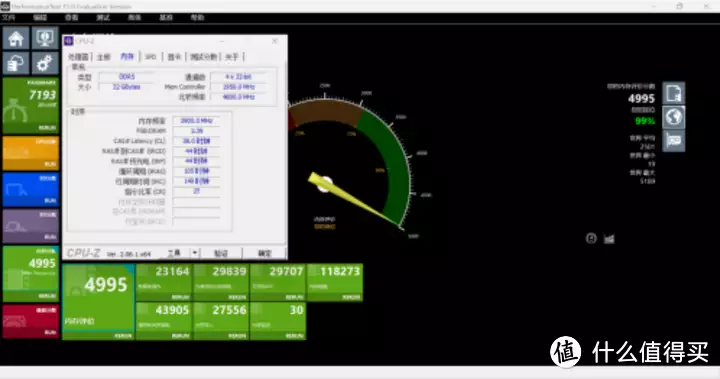Click the 验证 button in CPU-Z
Viewport: 720px width, 379px height.
(221, 253)
